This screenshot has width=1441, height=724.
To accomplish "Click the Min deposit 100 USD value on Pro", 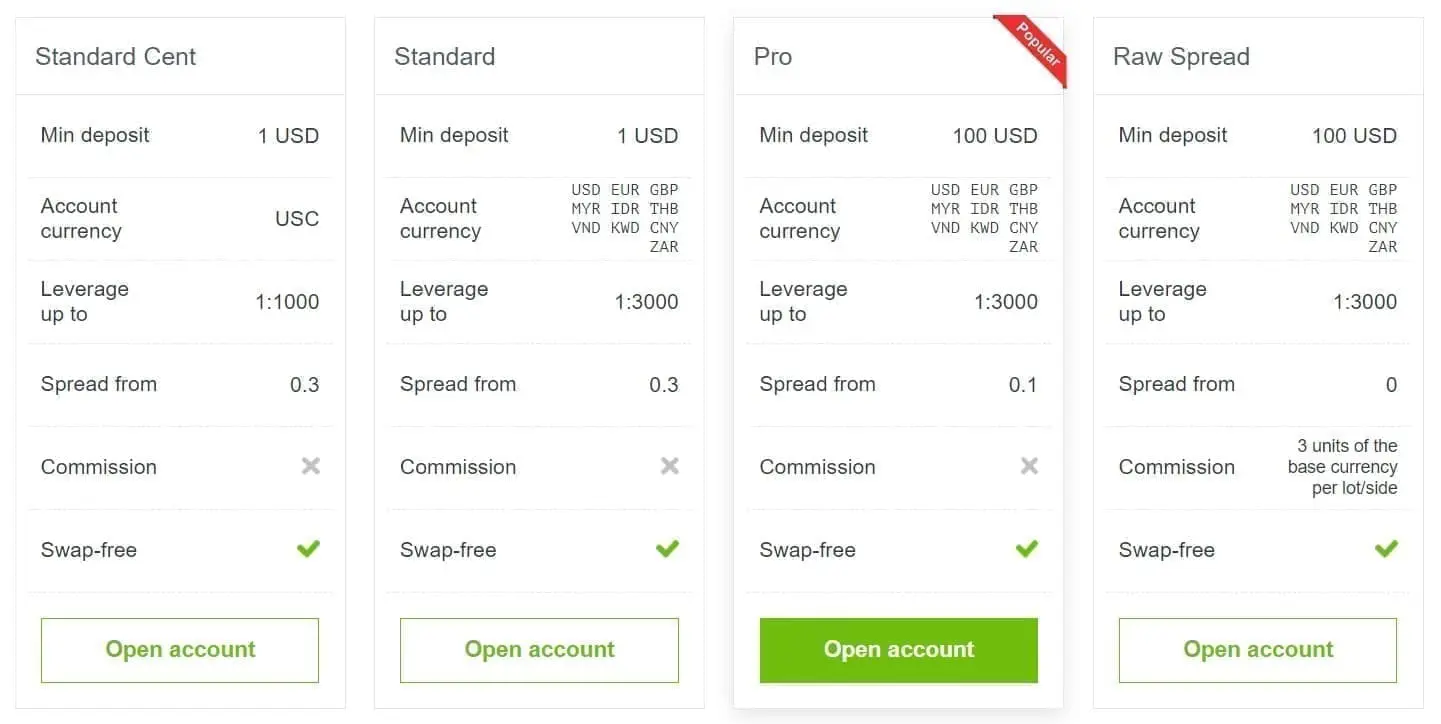I will (x=995, y=135).
